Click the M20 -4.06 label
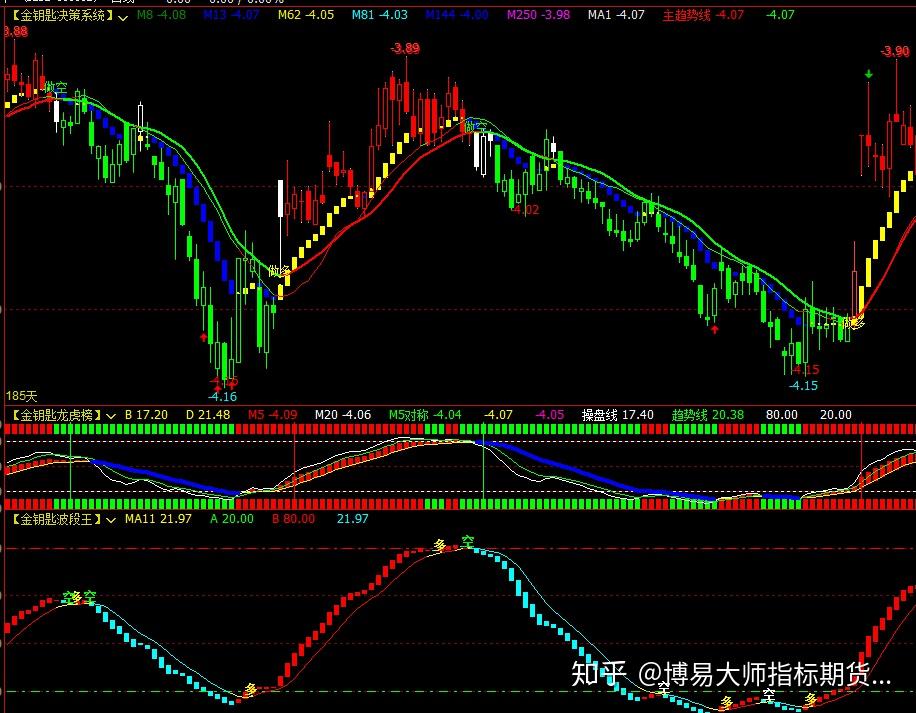This screenshot has height=713, width=916. click(x=343, y=415)
